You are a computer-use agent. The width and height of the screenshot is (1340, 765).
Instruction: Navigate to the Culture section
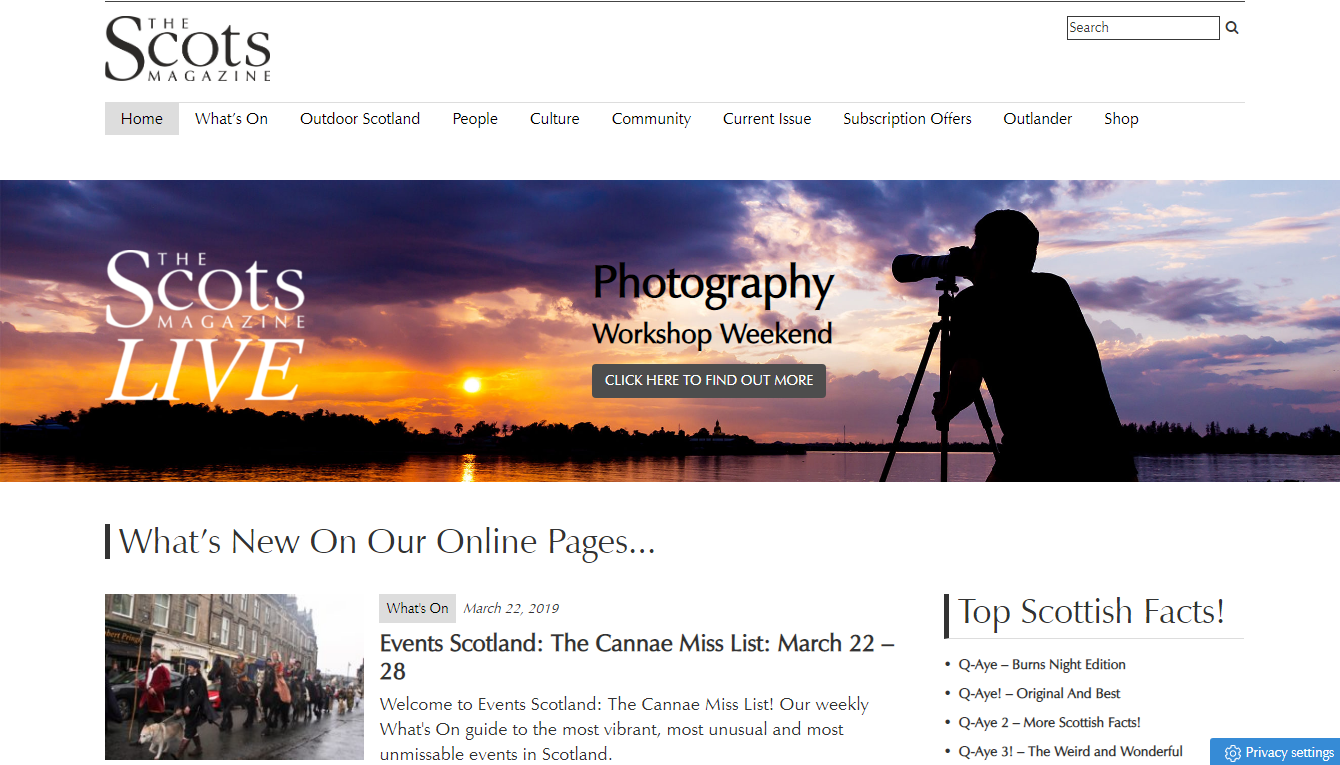pyautogui.click(x=555, y=119)
